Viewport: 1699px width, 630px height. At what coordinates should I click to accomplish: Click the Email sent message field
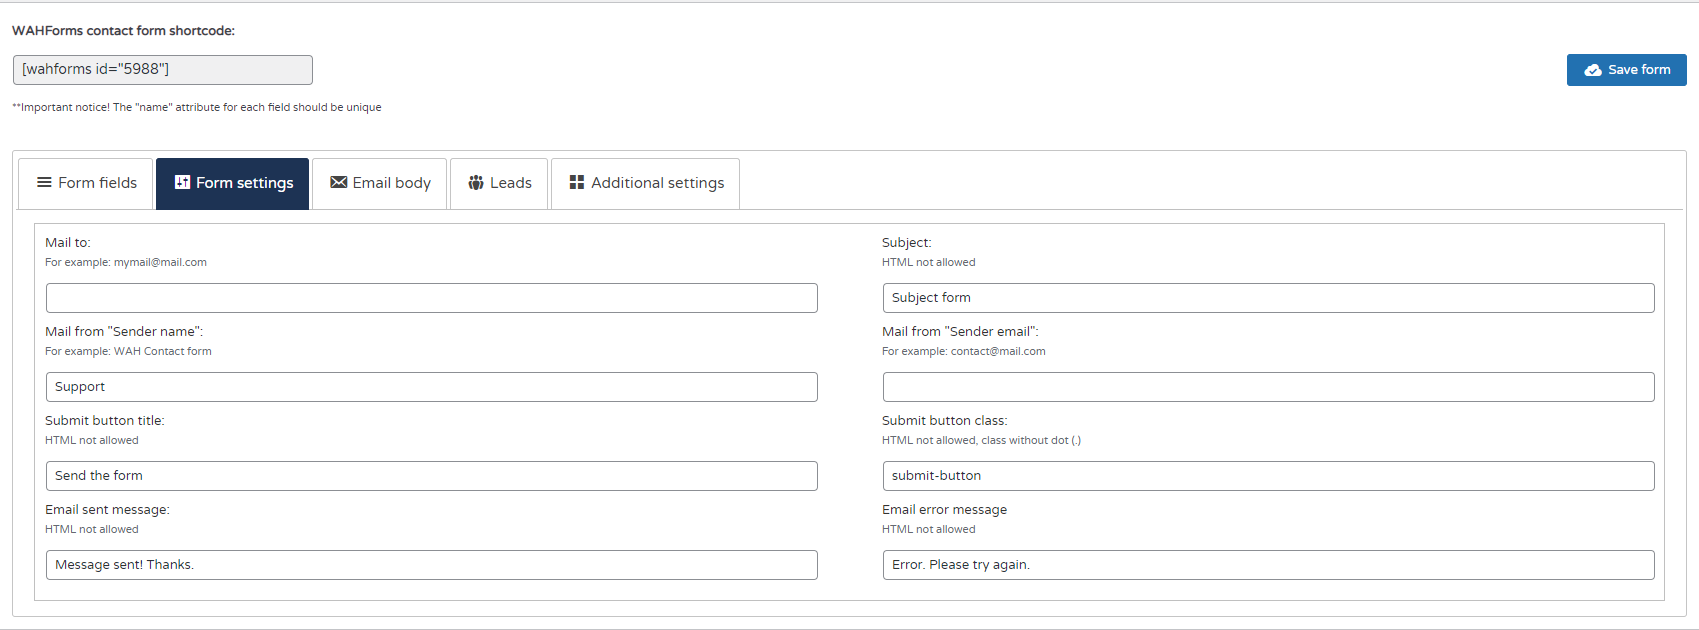tap(432, 565)
